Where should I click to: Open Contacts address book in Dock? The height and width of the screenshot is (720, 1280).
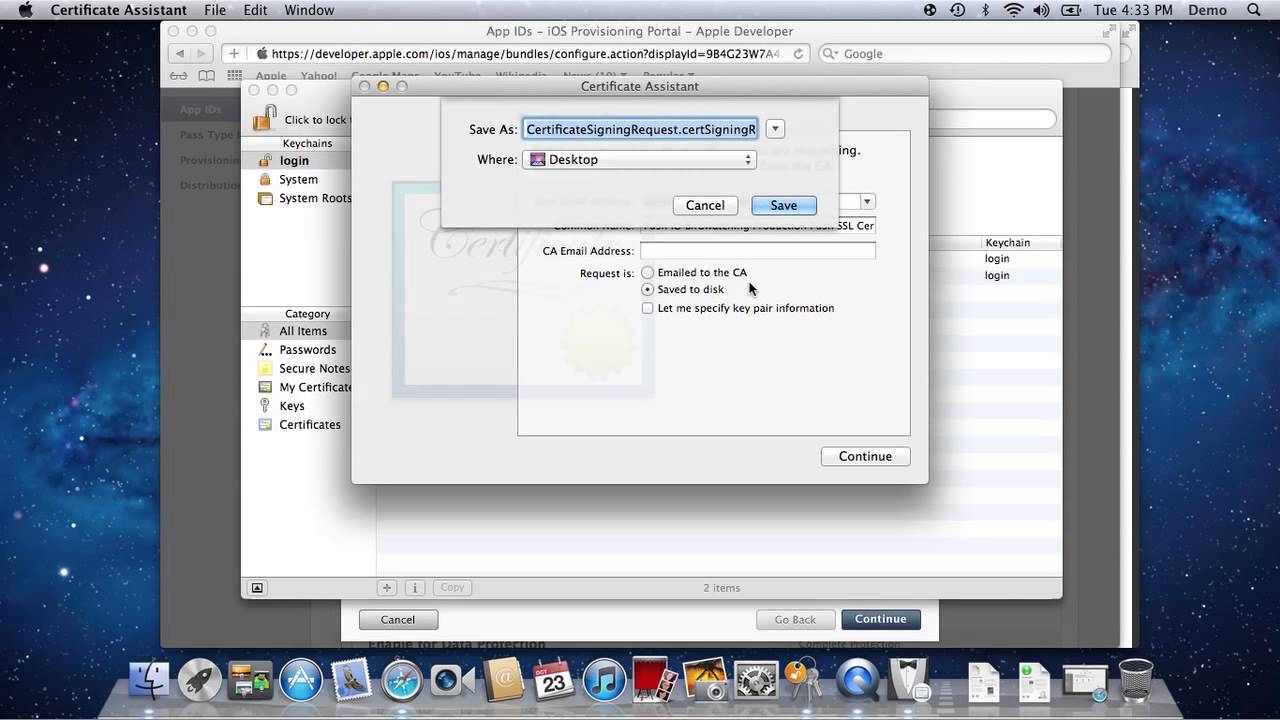click(x=505, y=681)
